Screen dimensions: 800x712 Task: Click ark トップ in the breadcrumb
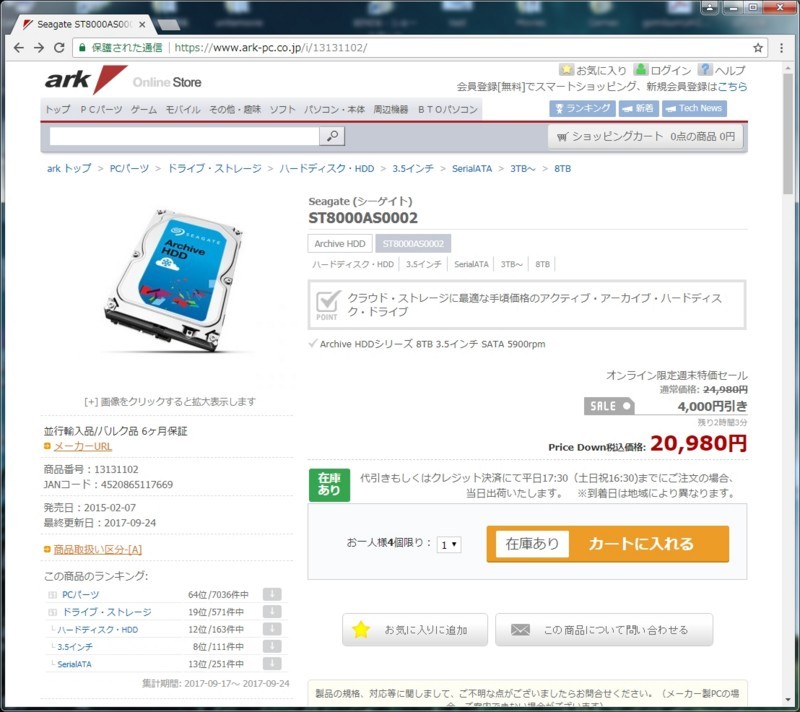69,168
